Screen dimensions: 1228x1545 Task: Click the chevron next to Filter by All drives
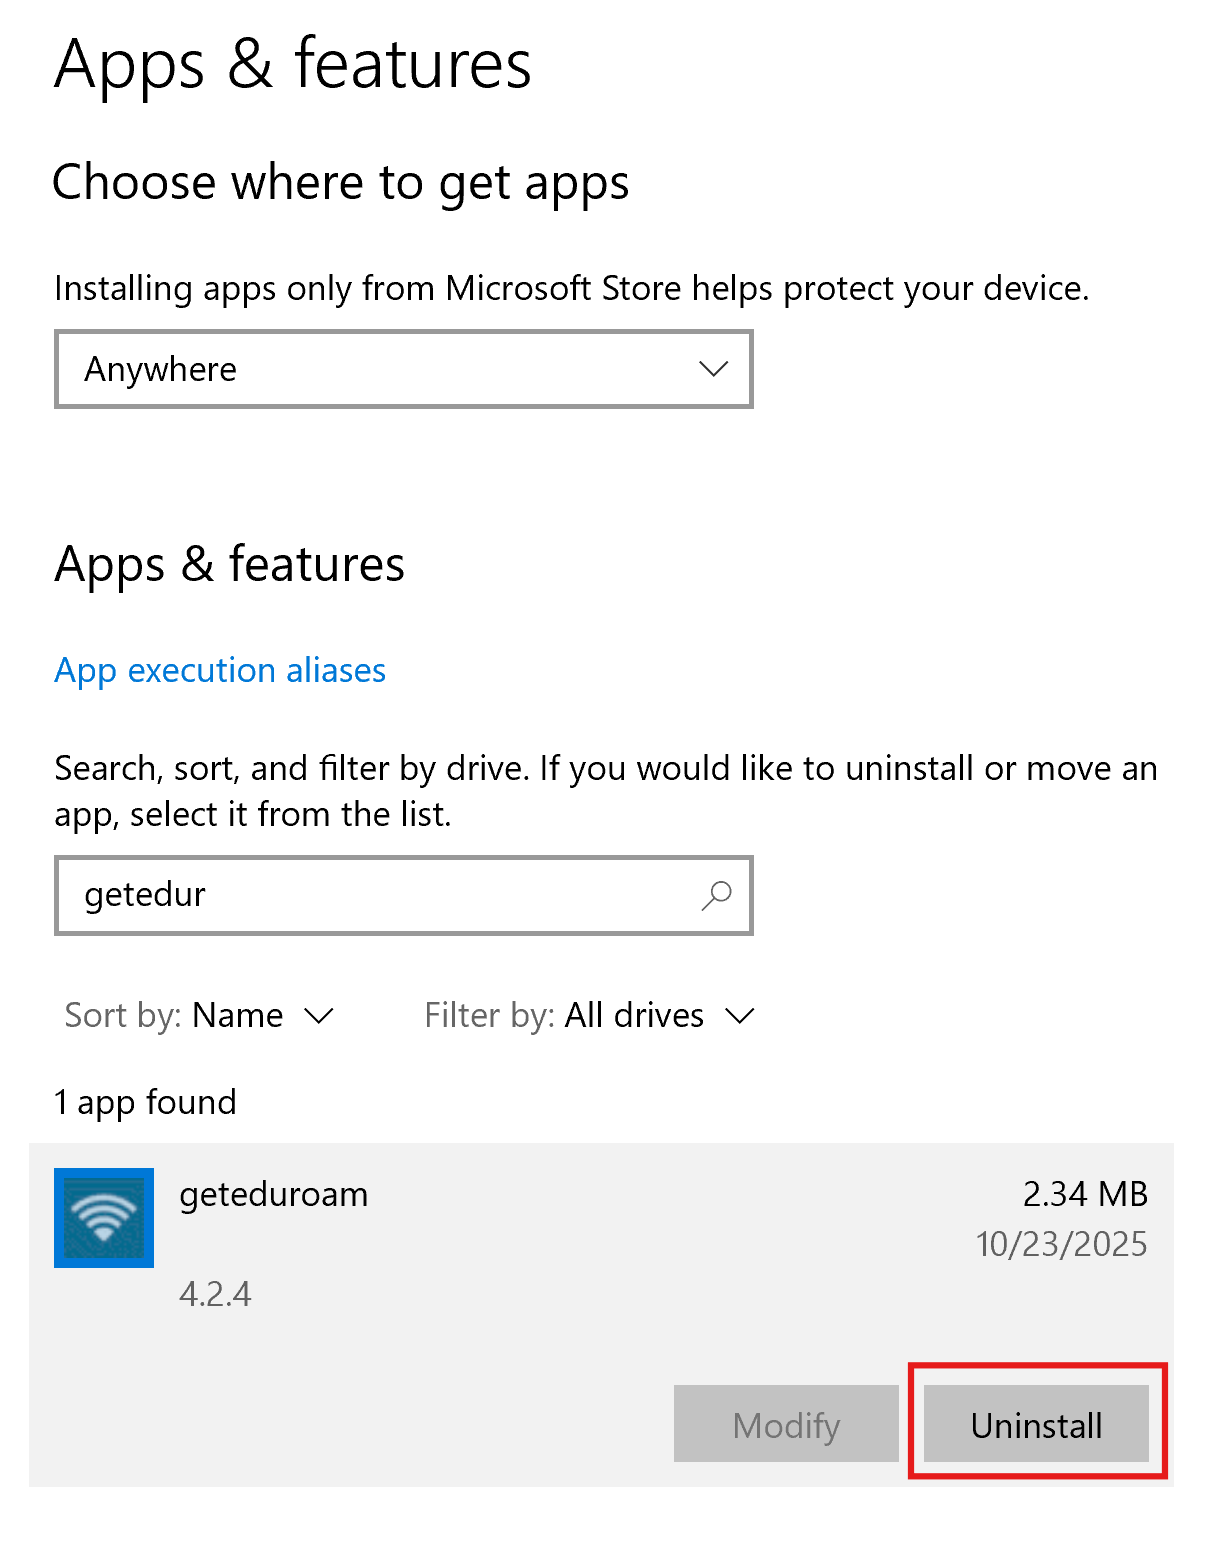click(x=740, y=1016)
